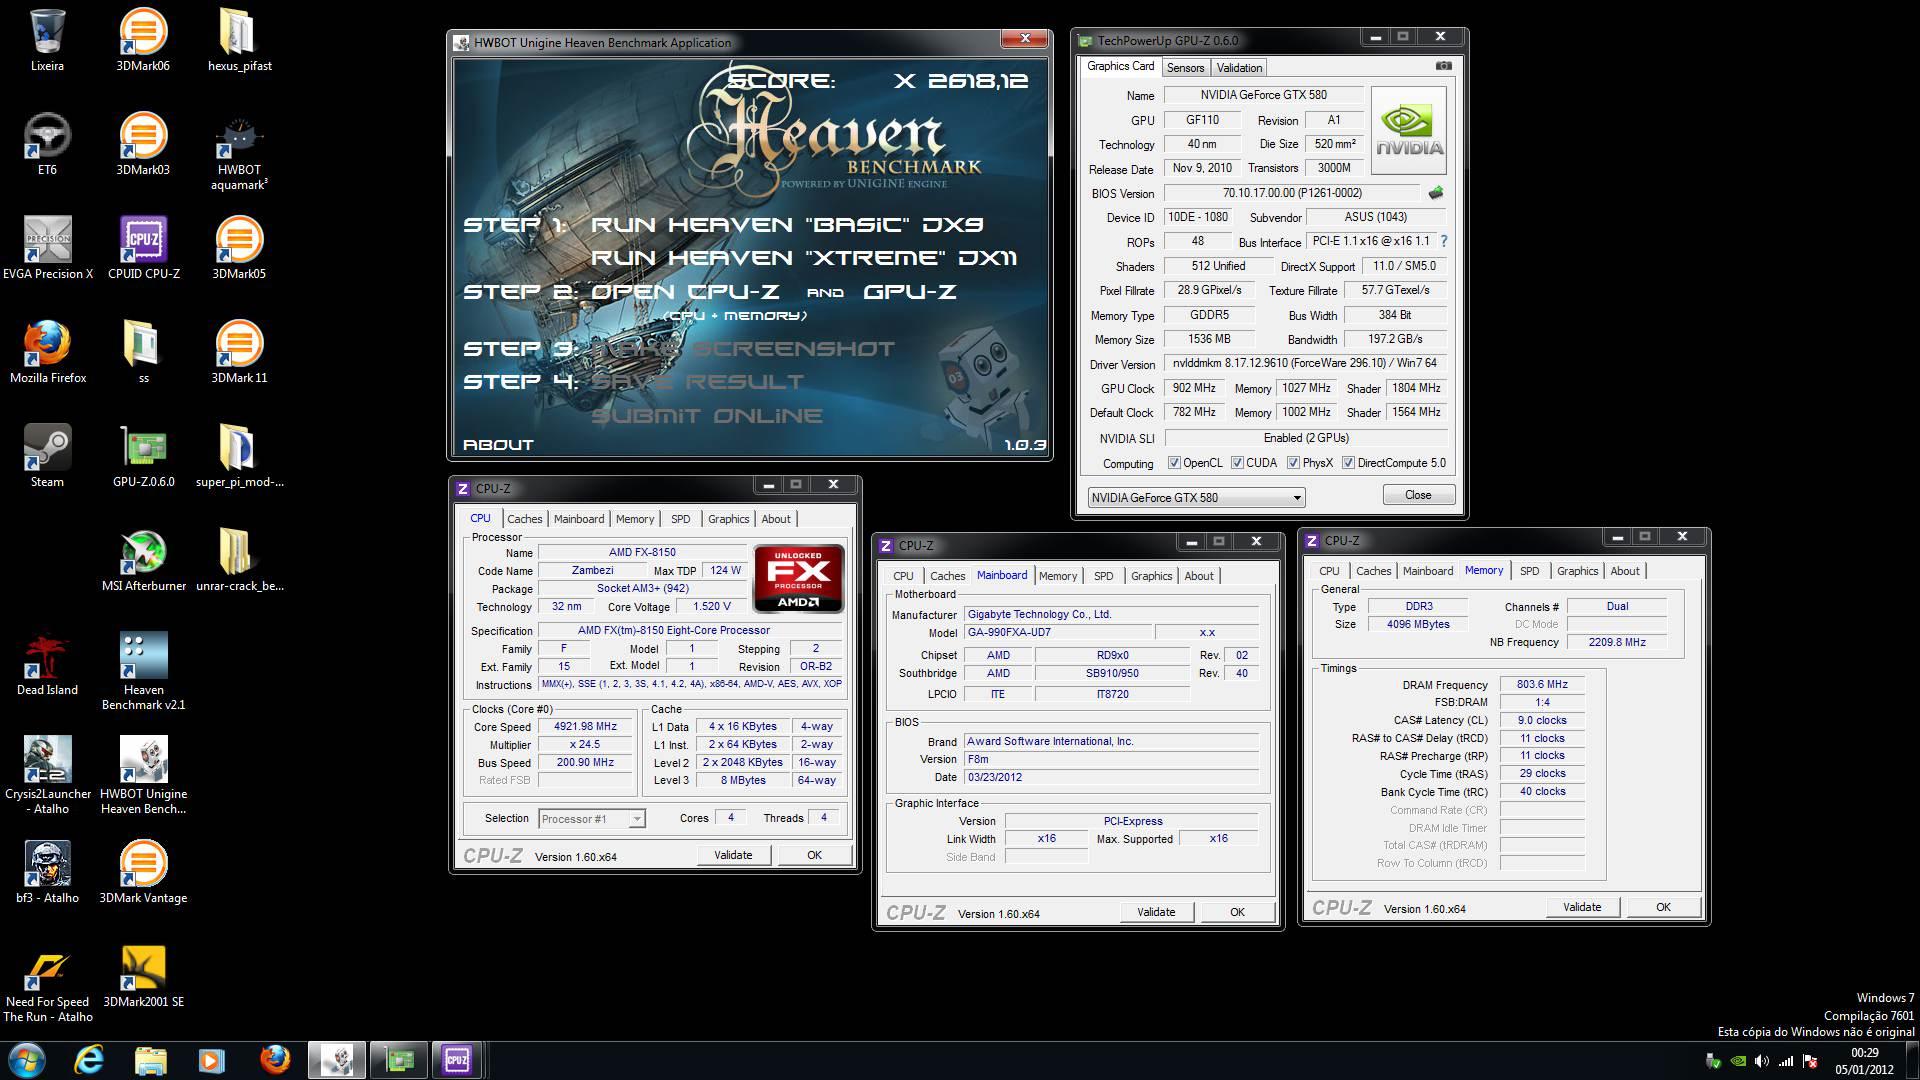This screenshot has height=1080, width=1920.
Task: Open HWBOT aquamark shortcut
Action: pos(239,152)
